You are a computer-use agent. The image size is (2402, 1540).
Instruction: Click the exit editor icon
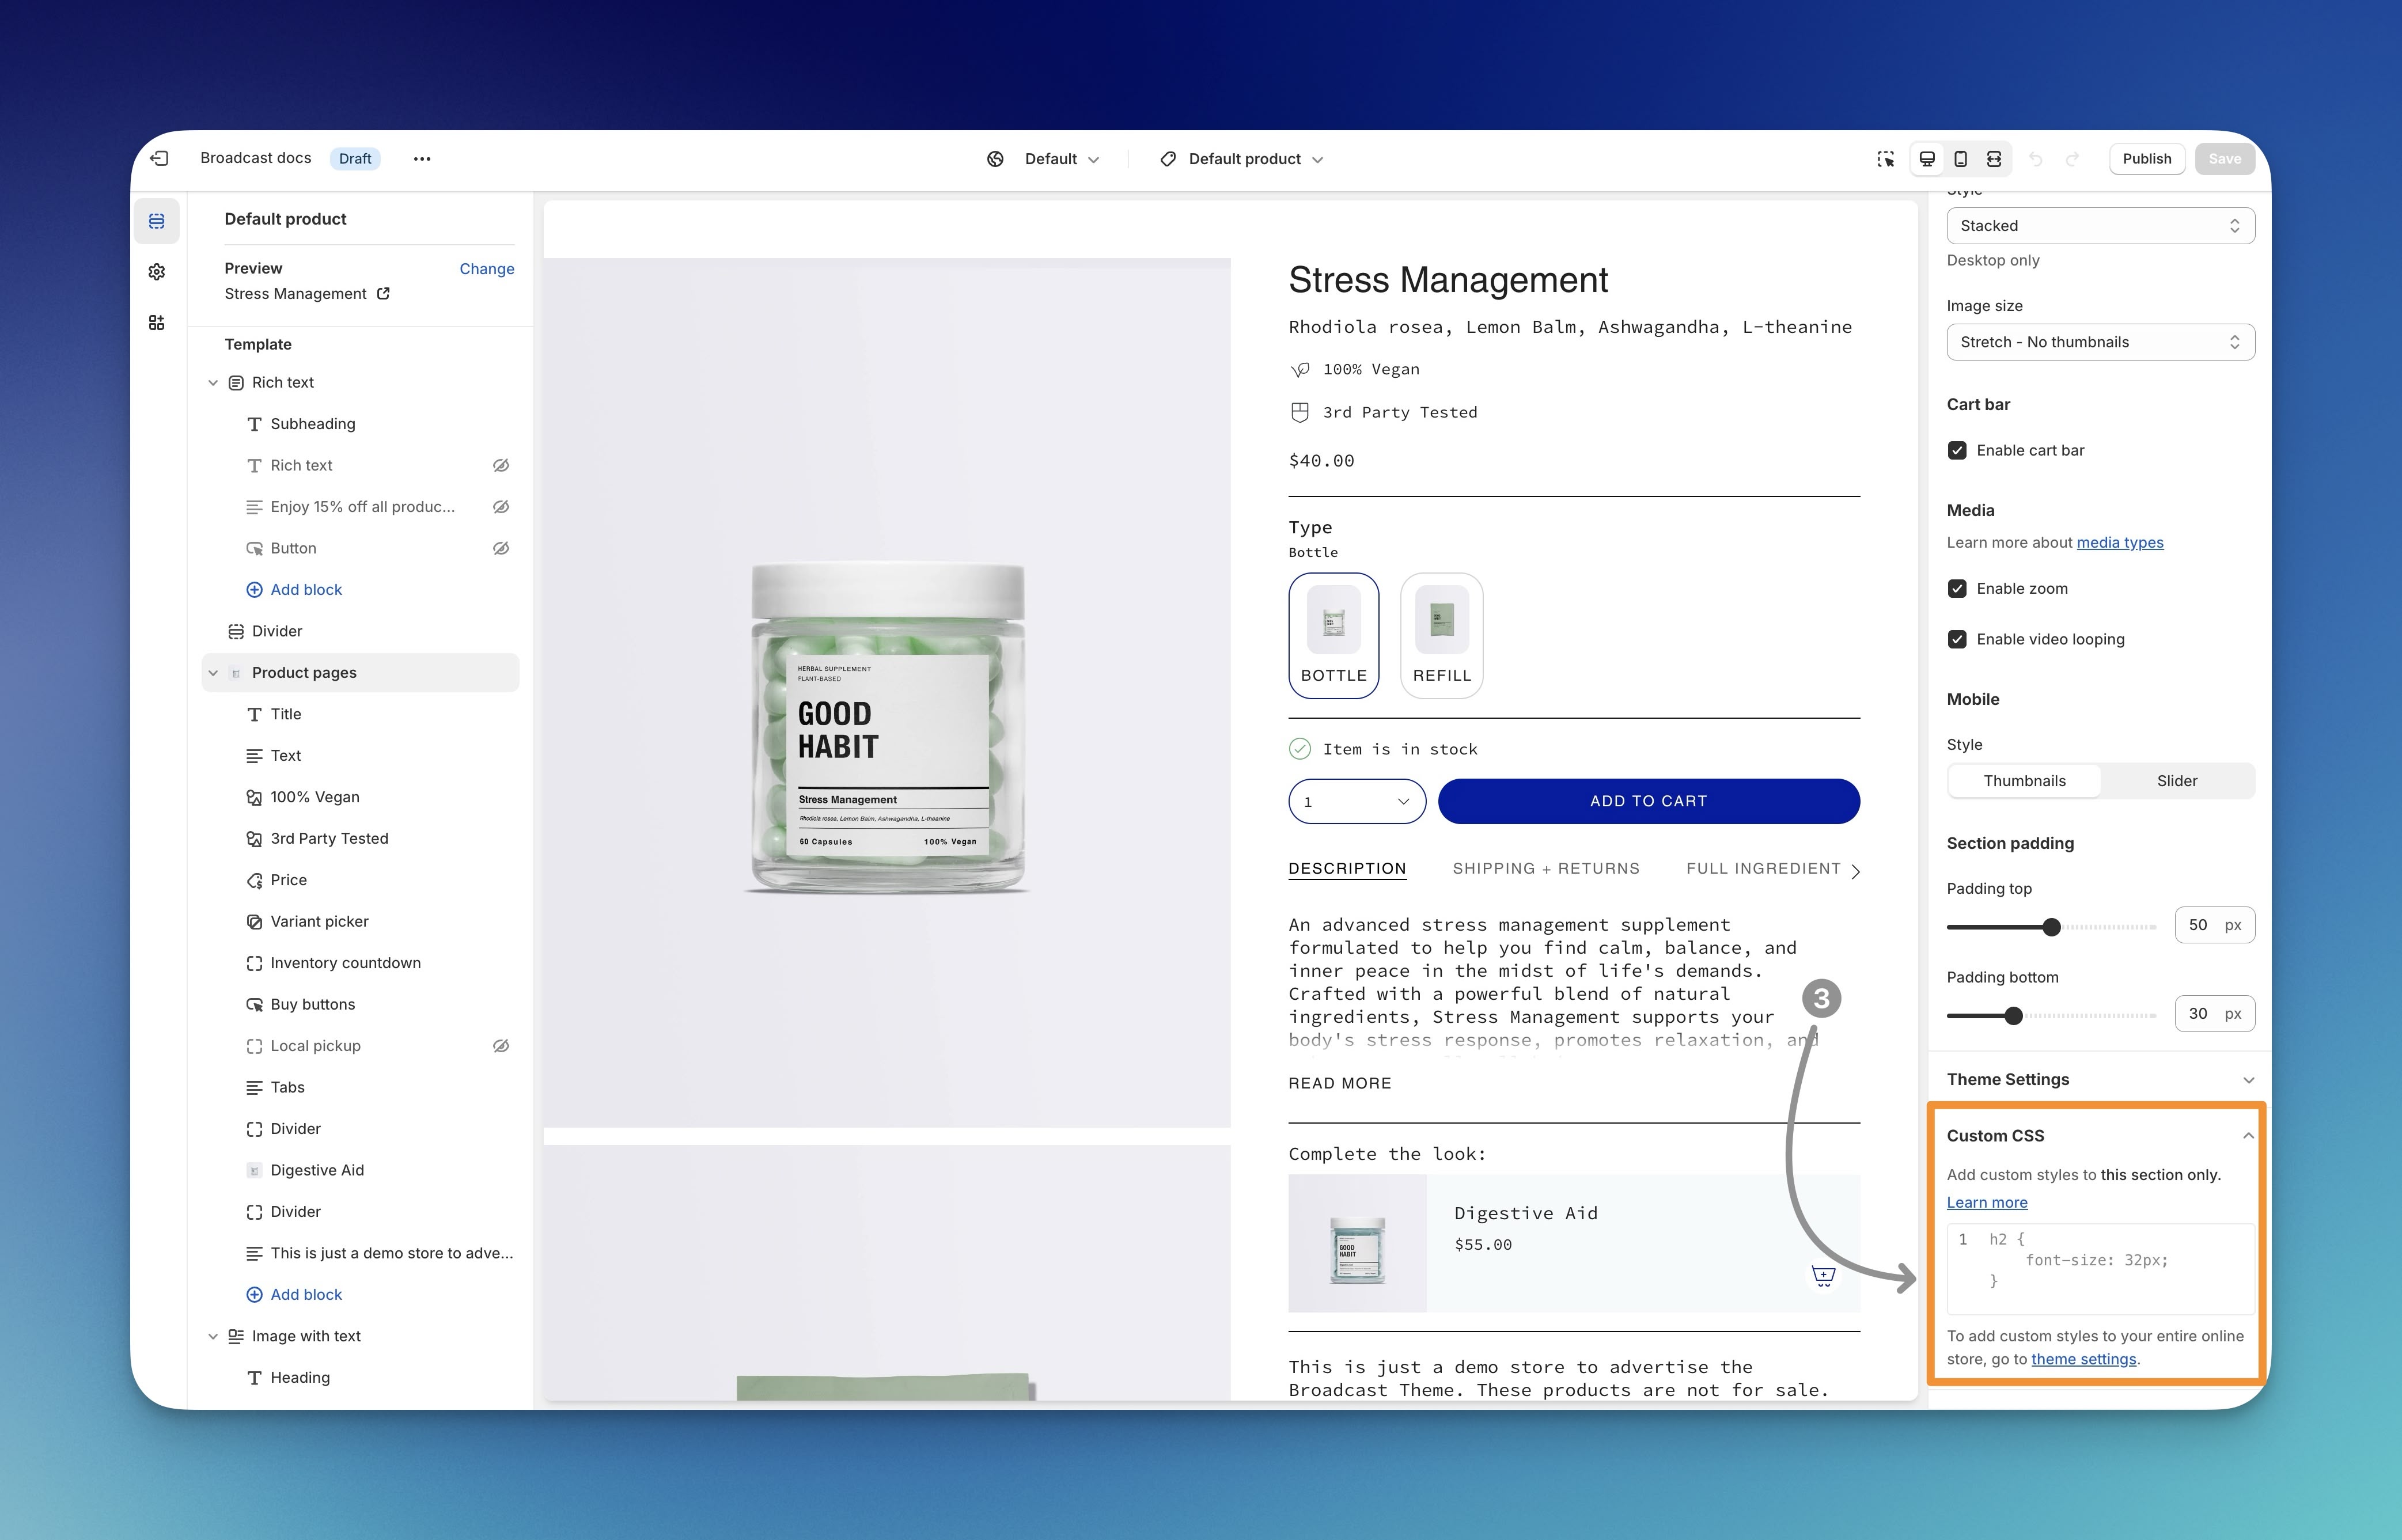[159, 158]
